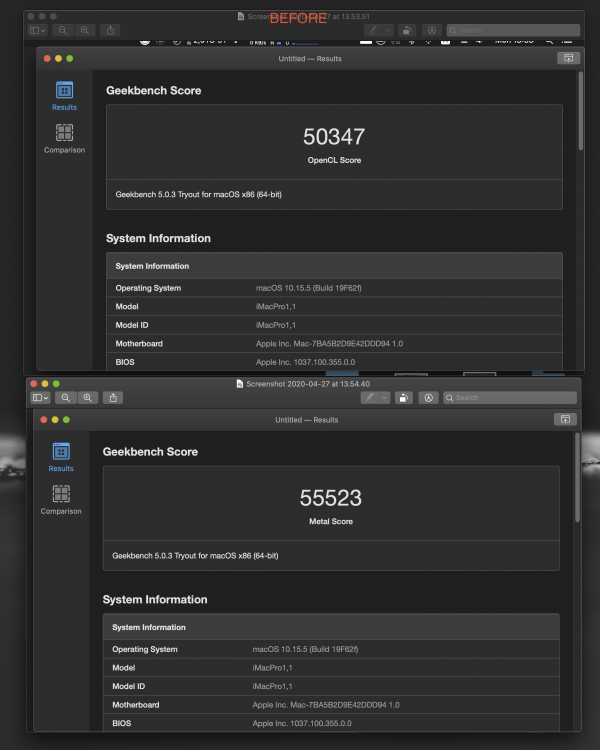The image size is (600, 750).
Task: Click the 55523 Metal score value
Action: pyautogui.click(x=331, y=498)
